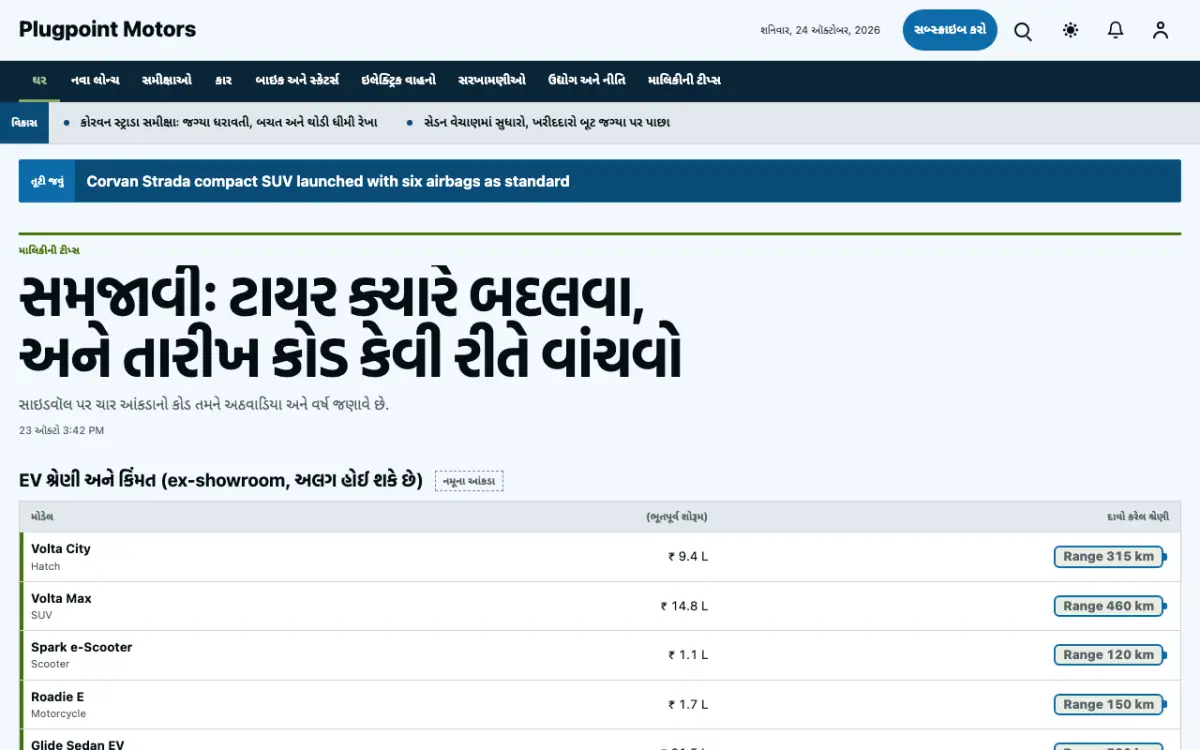Screen dimensions: 1200x750
Task: Open the search icon in header
Action: click(x=1023, y=31)
